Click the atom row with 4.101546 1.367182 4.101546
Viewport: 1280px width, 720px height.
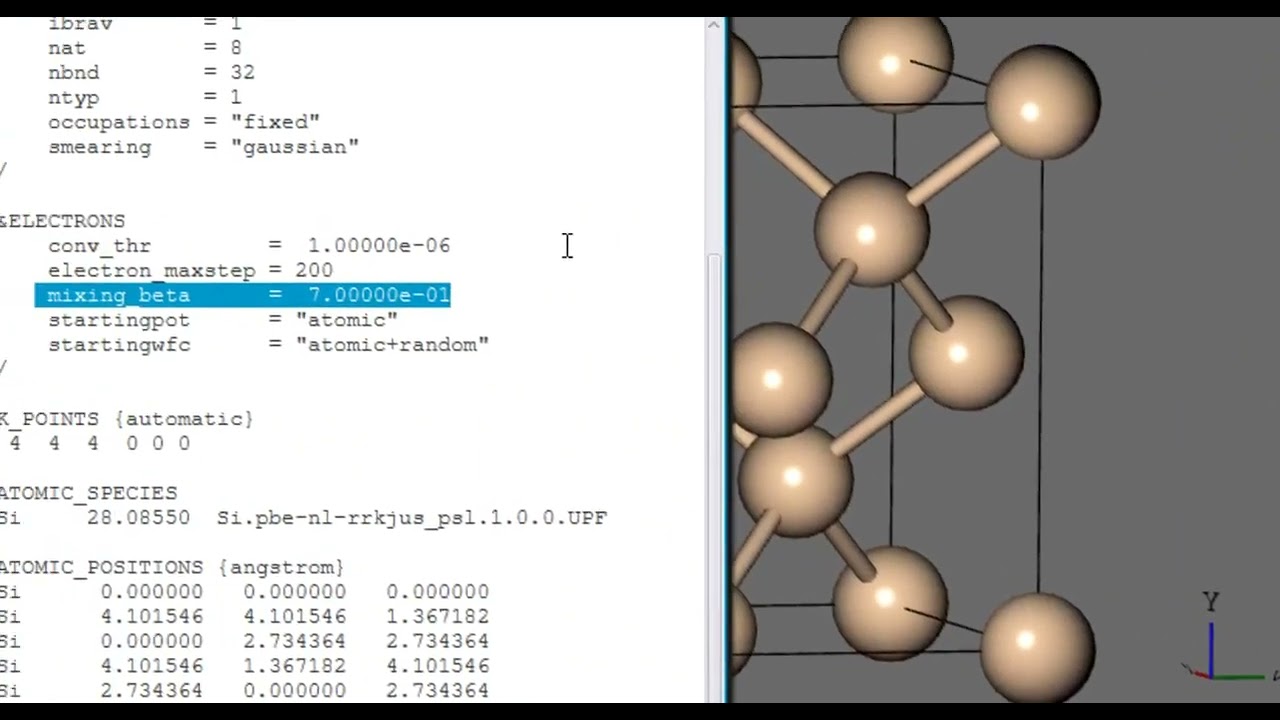(244, 666)
